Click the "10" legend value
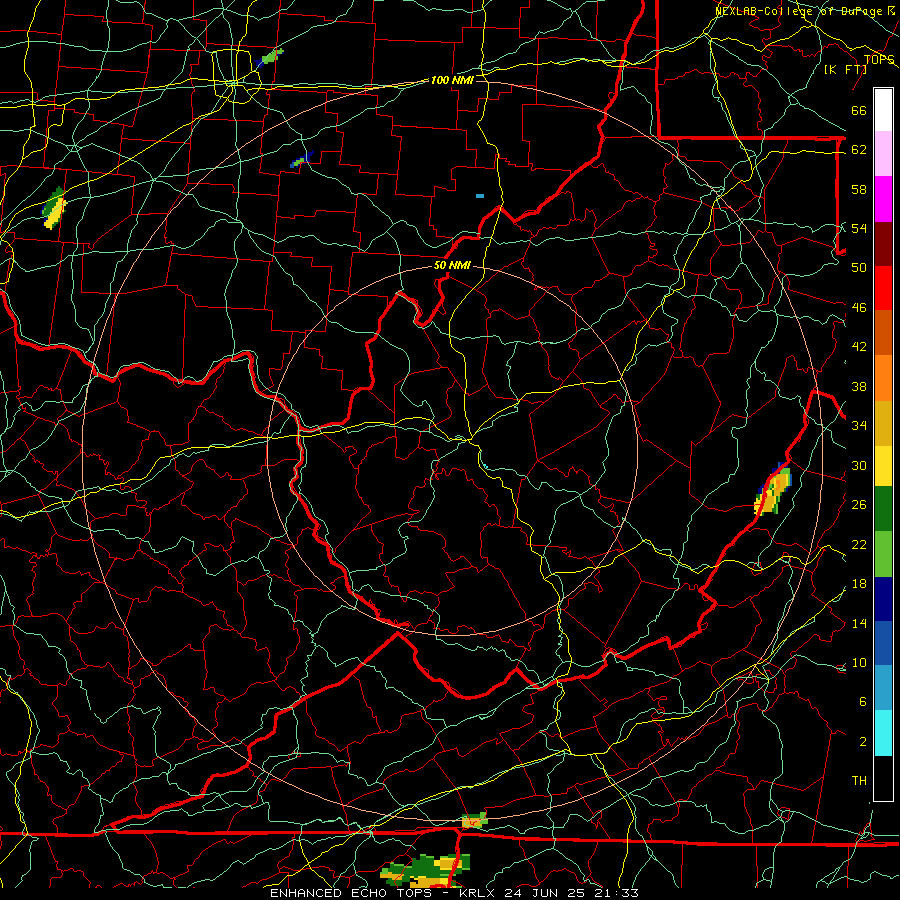Image resolution: width=900 pixels, height=900 pixels. [859, 663]
